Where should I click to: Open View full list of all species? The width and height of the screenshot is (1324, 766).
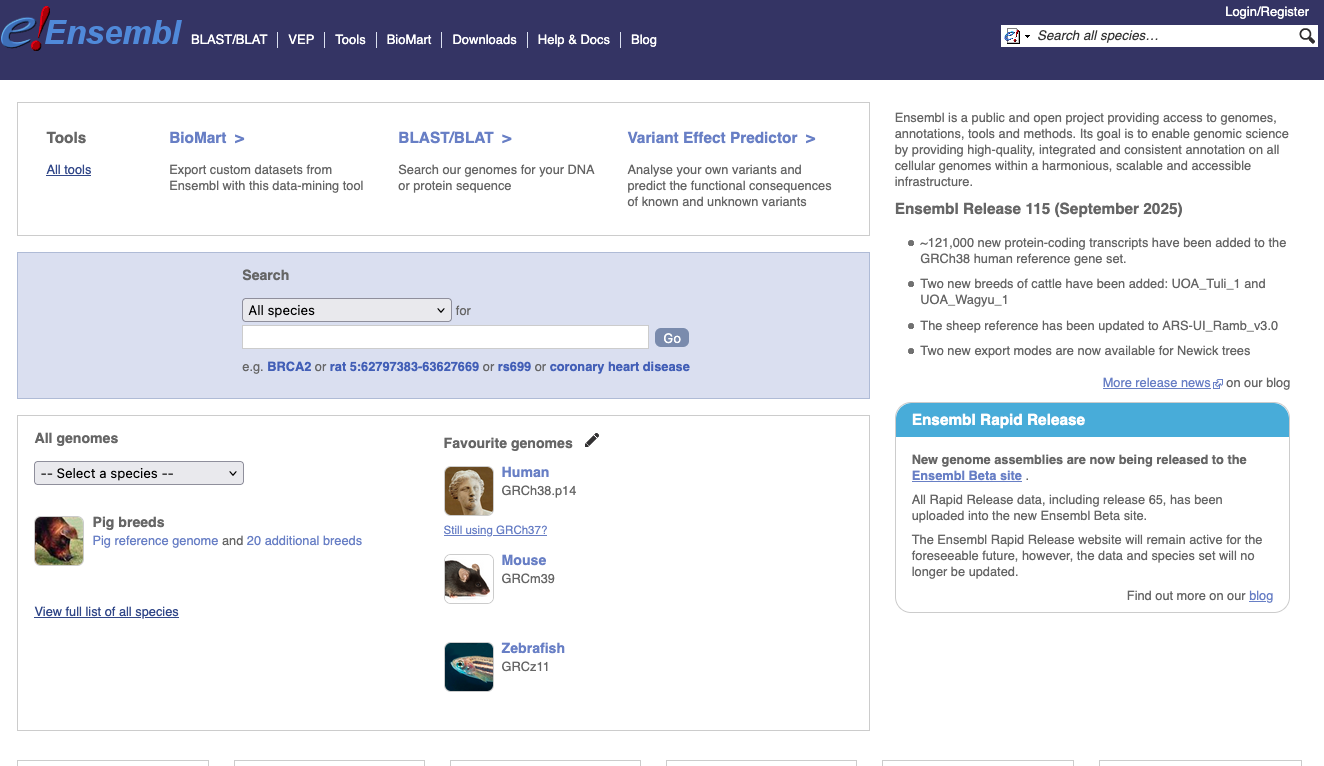point(106,611)
